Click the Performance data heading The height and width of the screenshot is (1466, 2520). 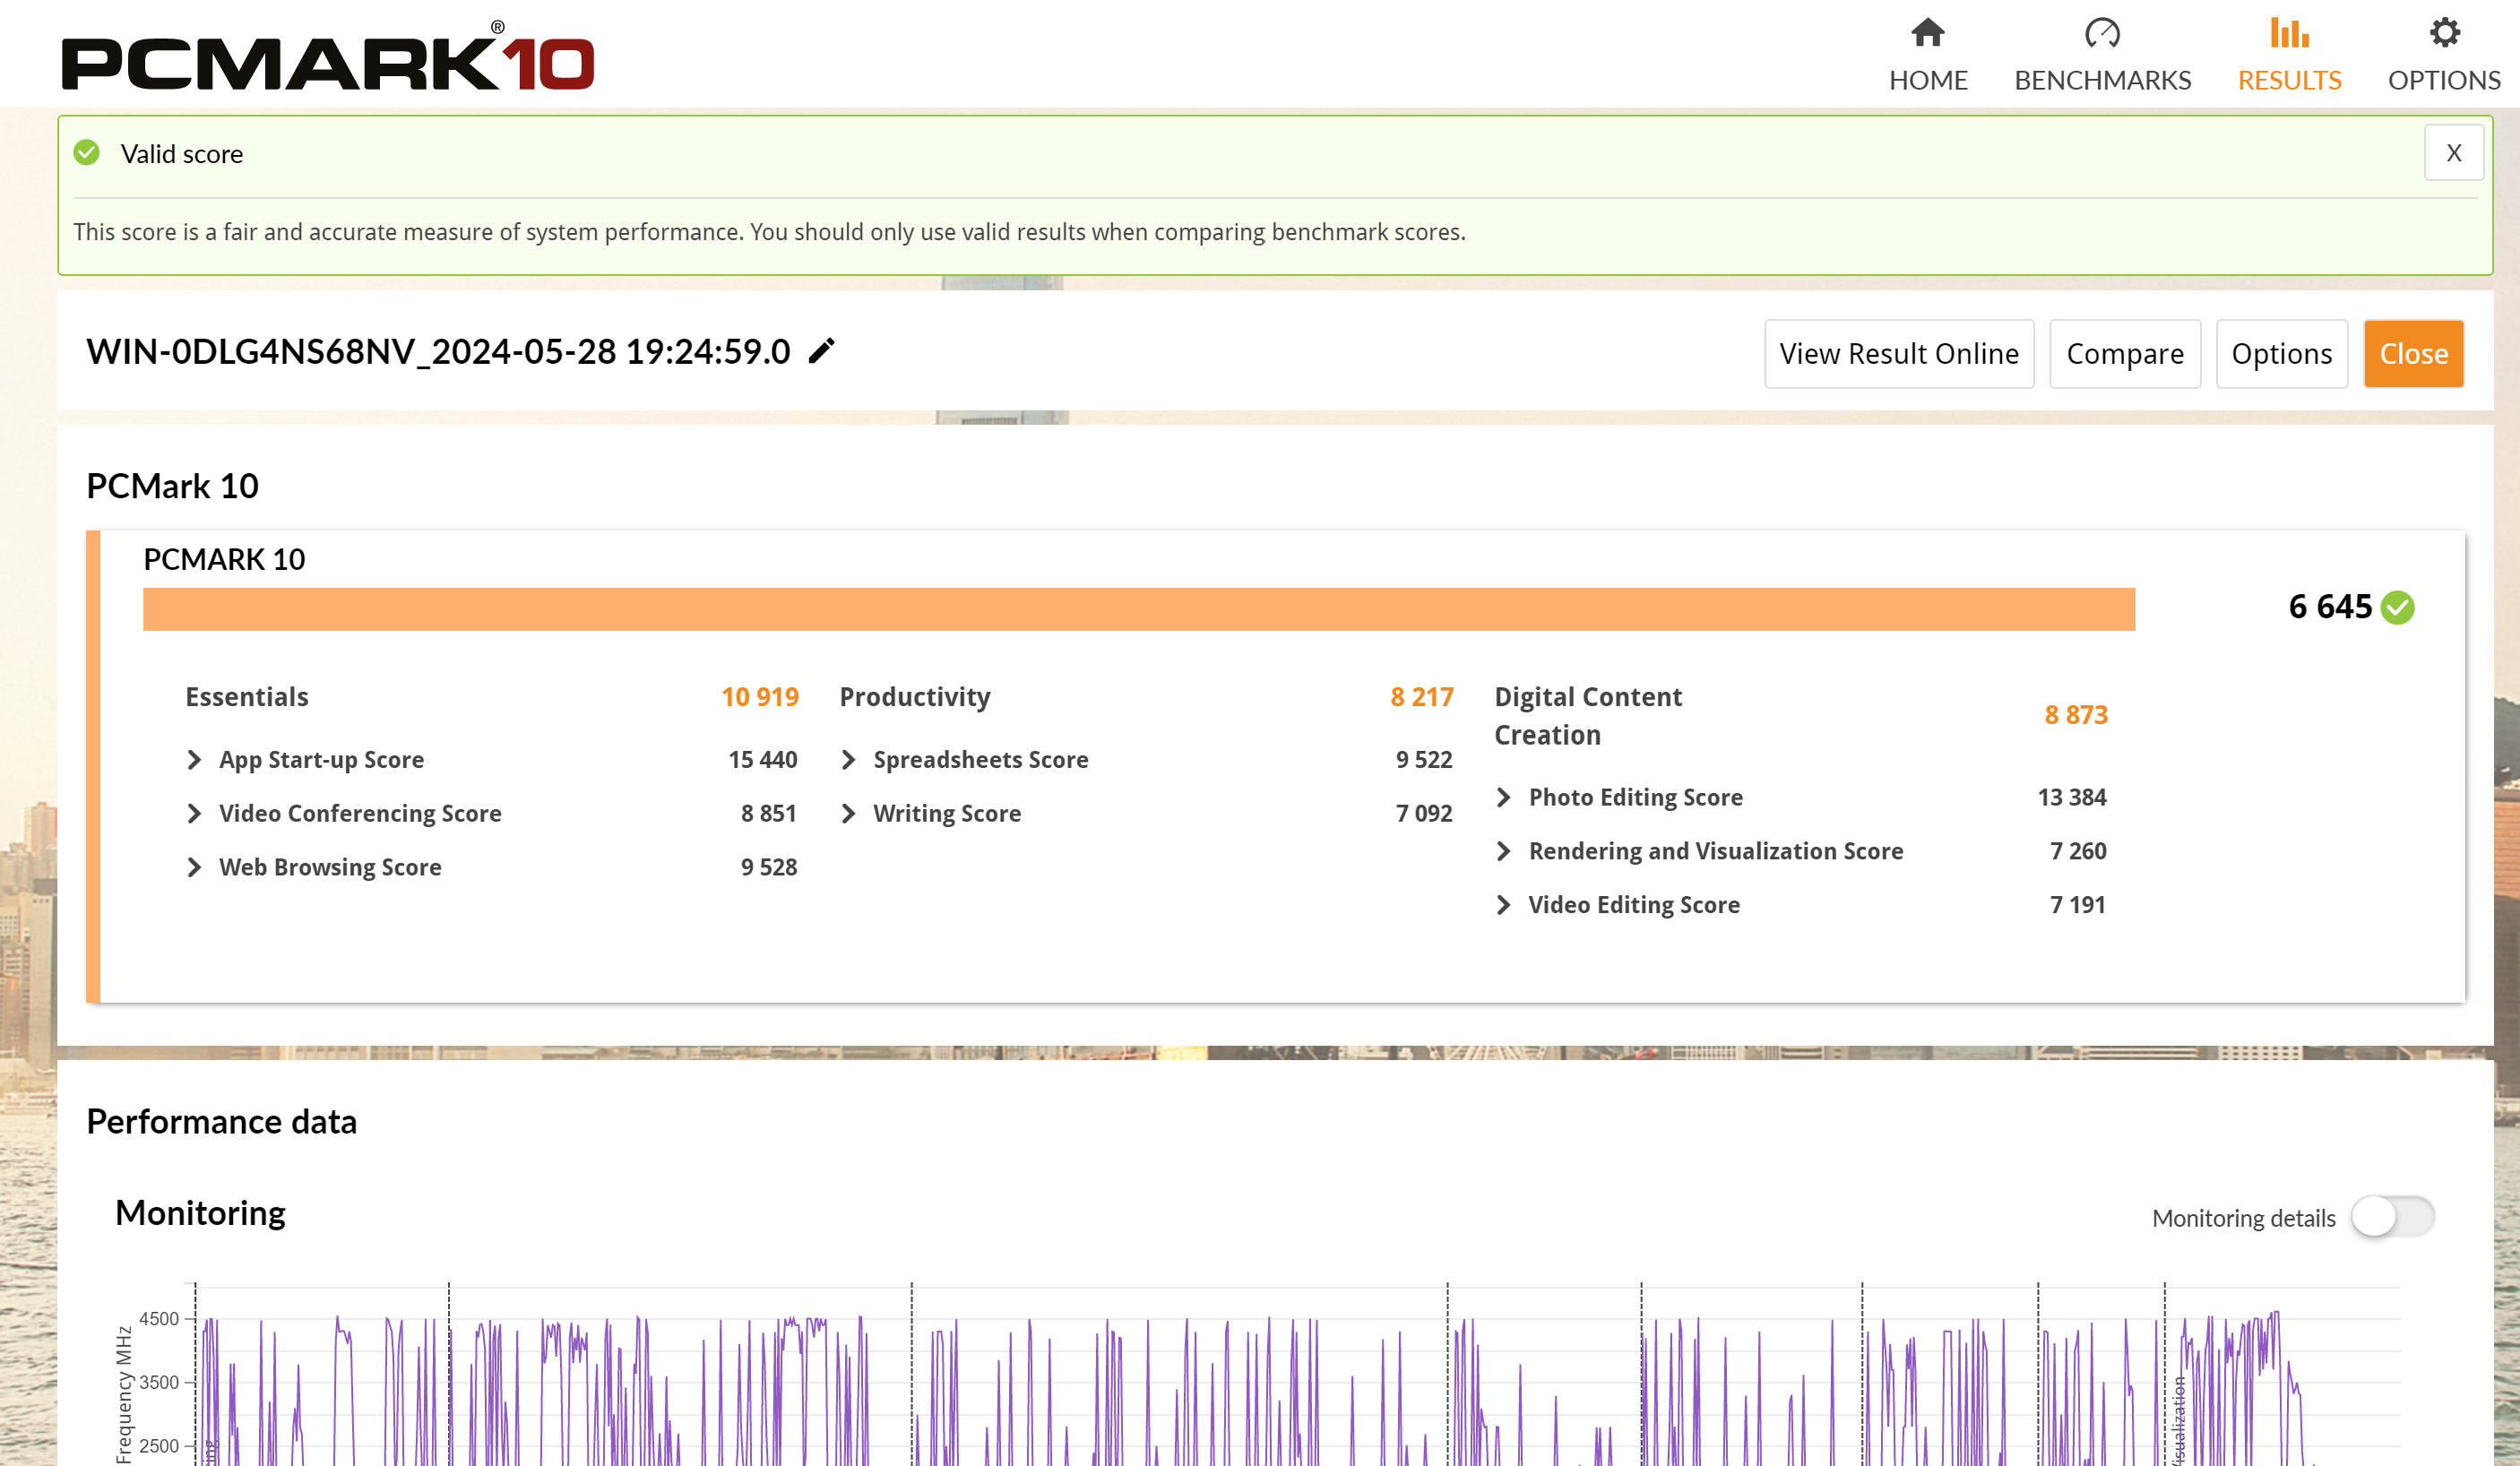point(221,1122)
